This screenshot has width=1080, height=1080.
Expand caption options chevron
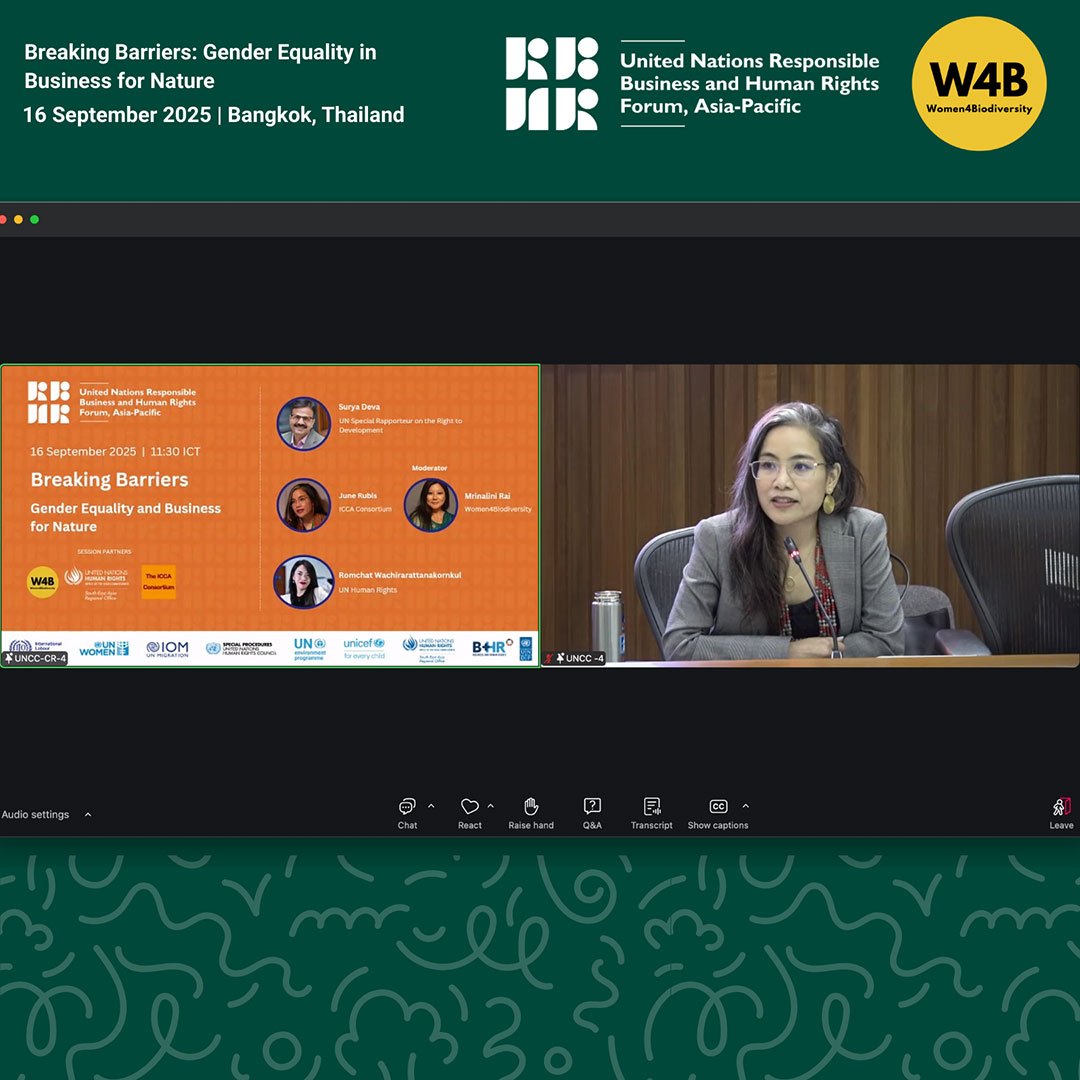coord(745,806)
